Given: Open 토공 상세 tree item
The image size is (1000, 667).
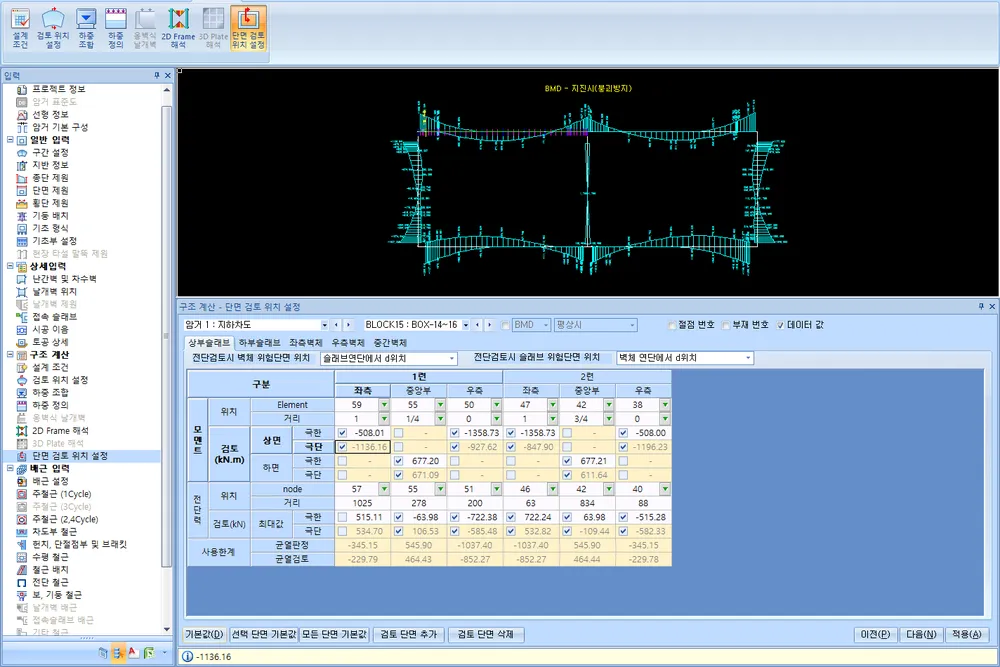Looking at the screenshot, I should coord(50,342).
